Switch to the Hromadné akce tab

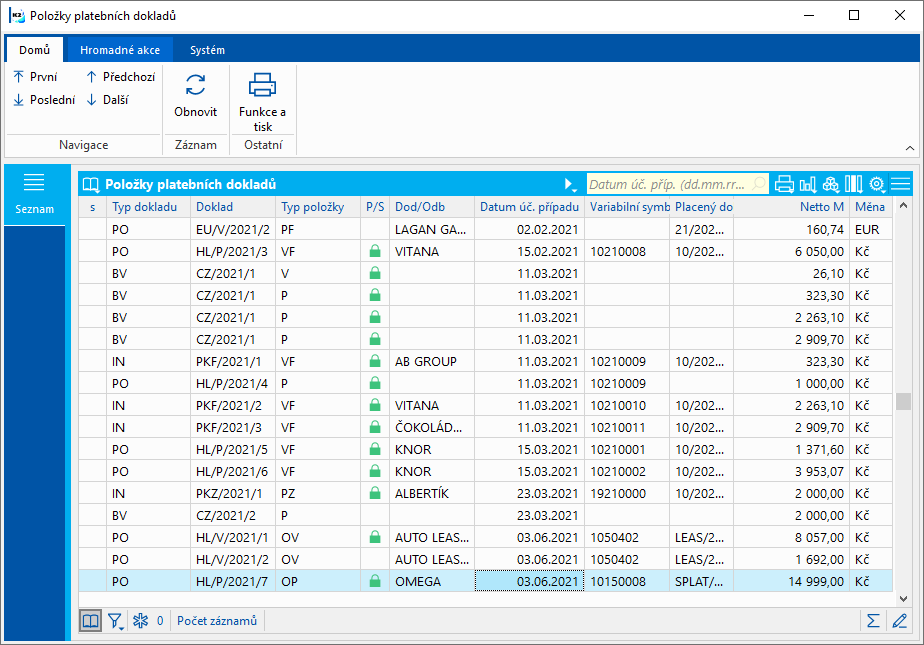point(118,50)
